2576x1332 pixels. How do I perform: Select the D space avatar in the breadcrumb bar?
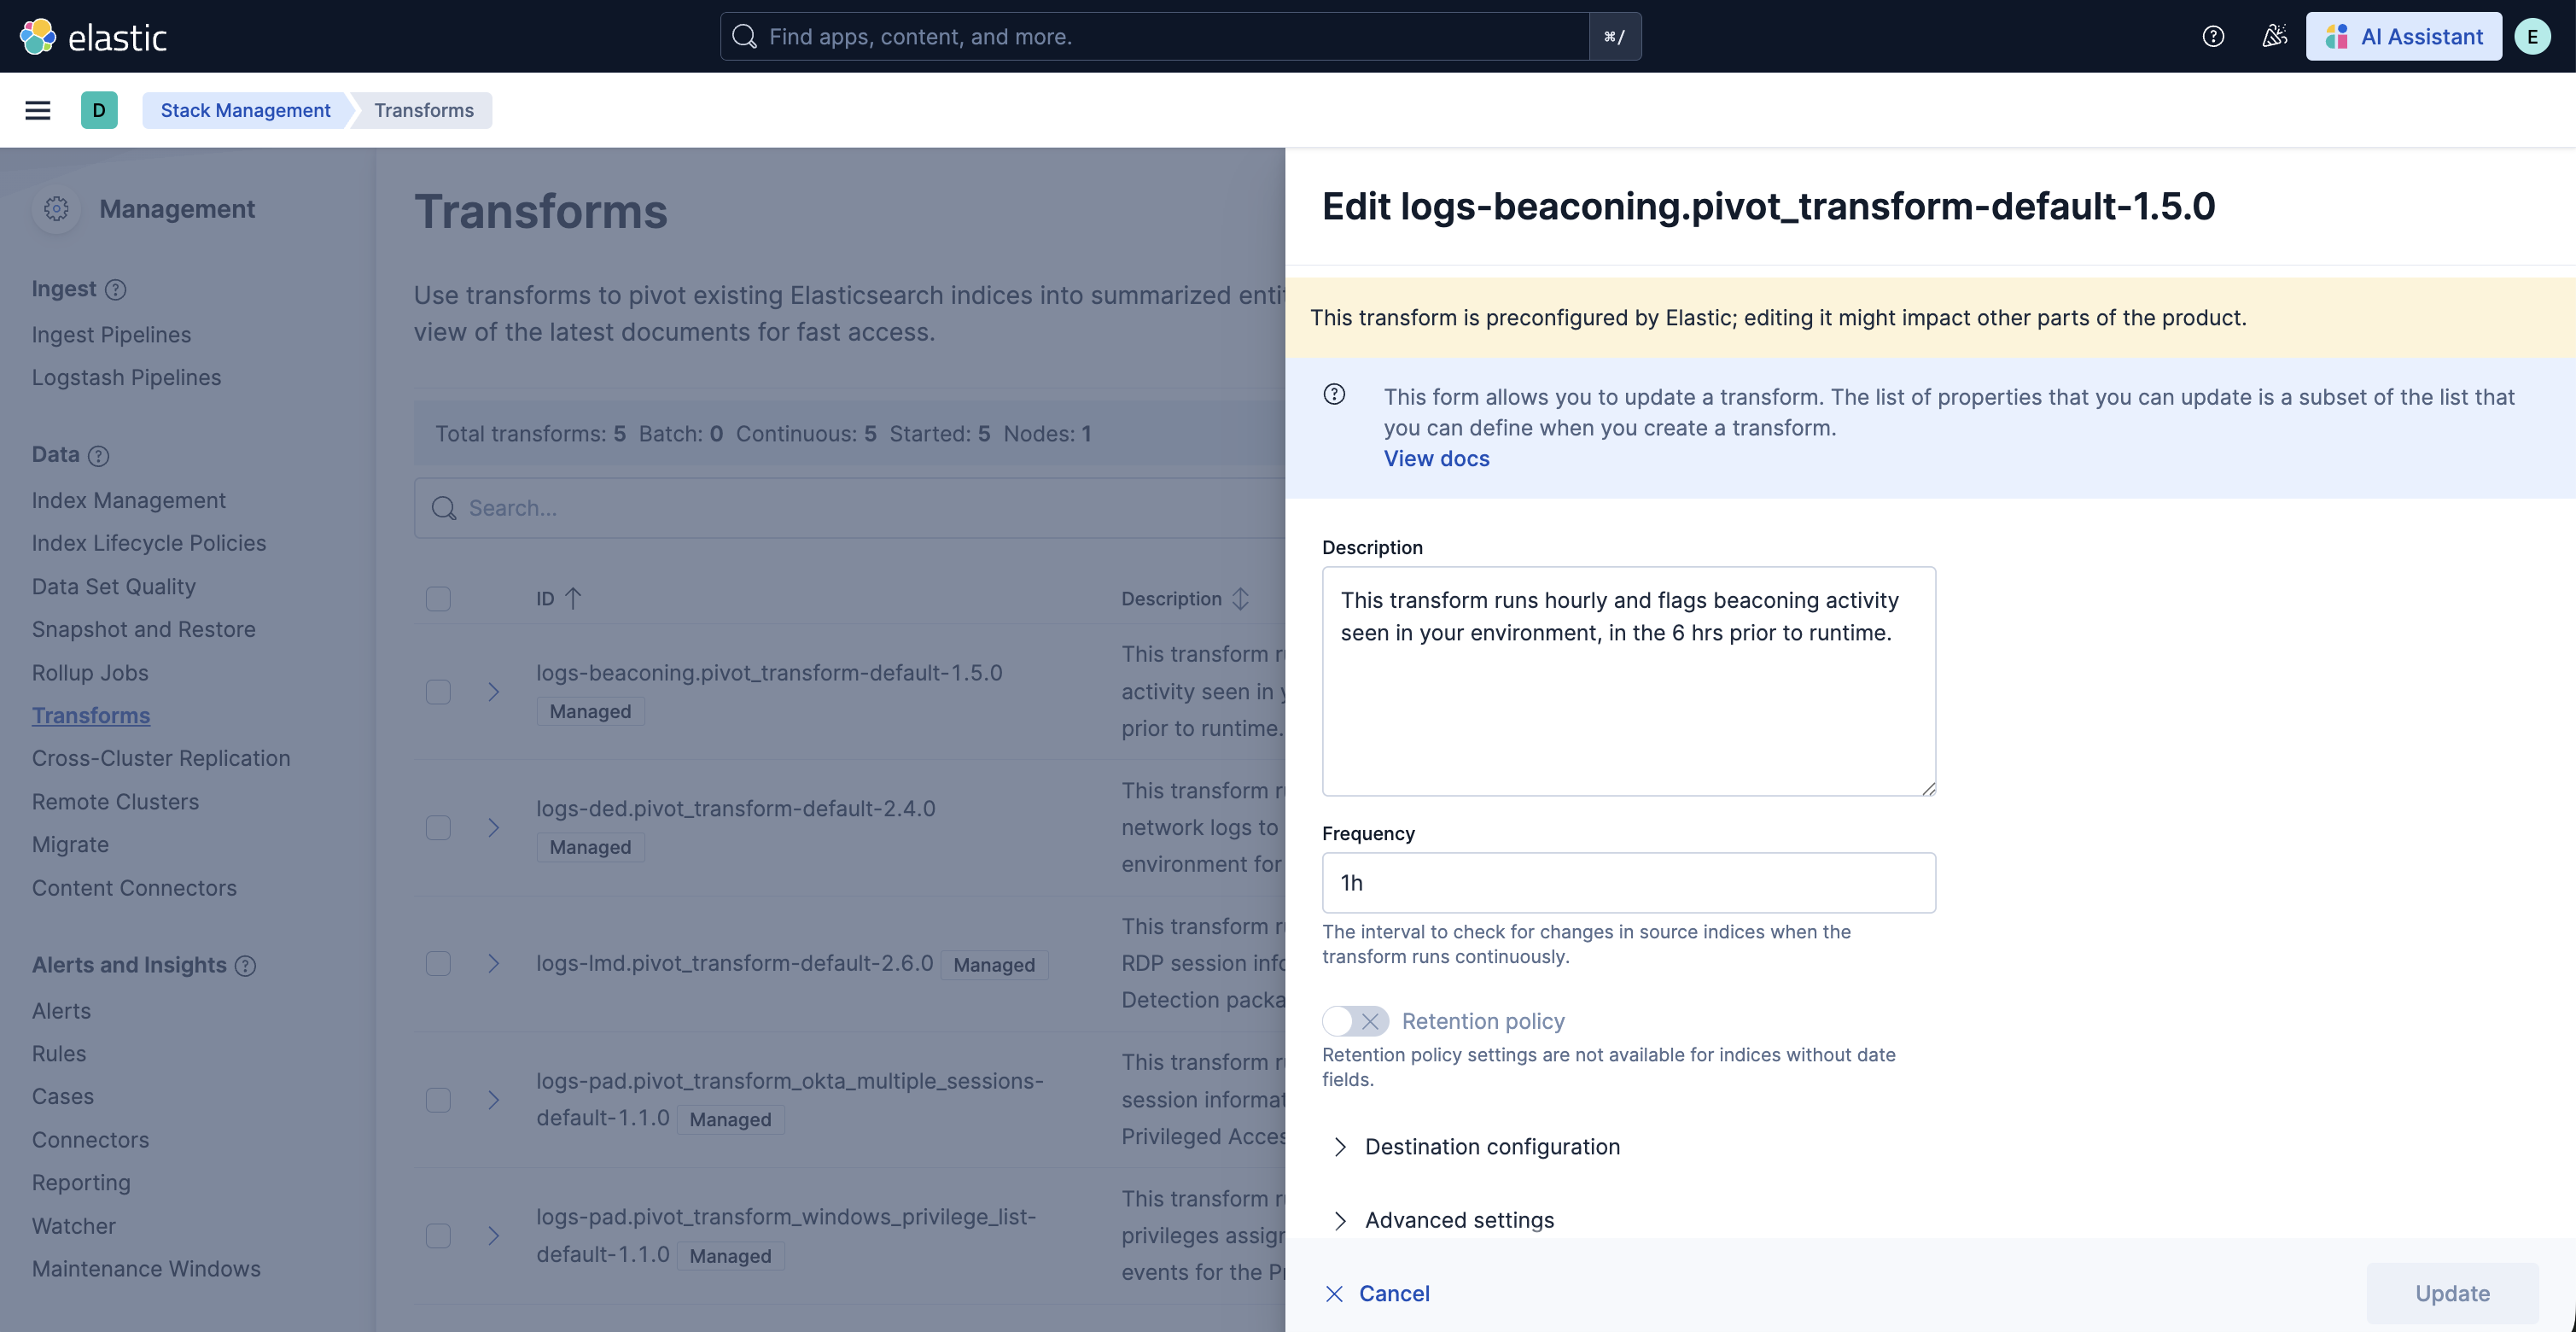coord(99,110)
